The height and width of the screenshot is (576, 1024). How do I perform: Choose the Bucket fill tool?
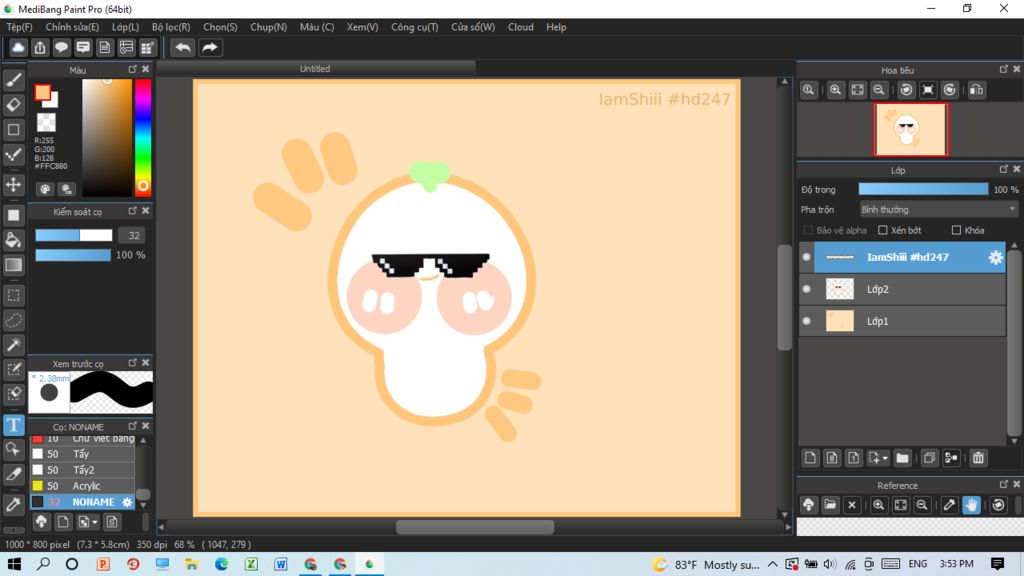(14, 240)
